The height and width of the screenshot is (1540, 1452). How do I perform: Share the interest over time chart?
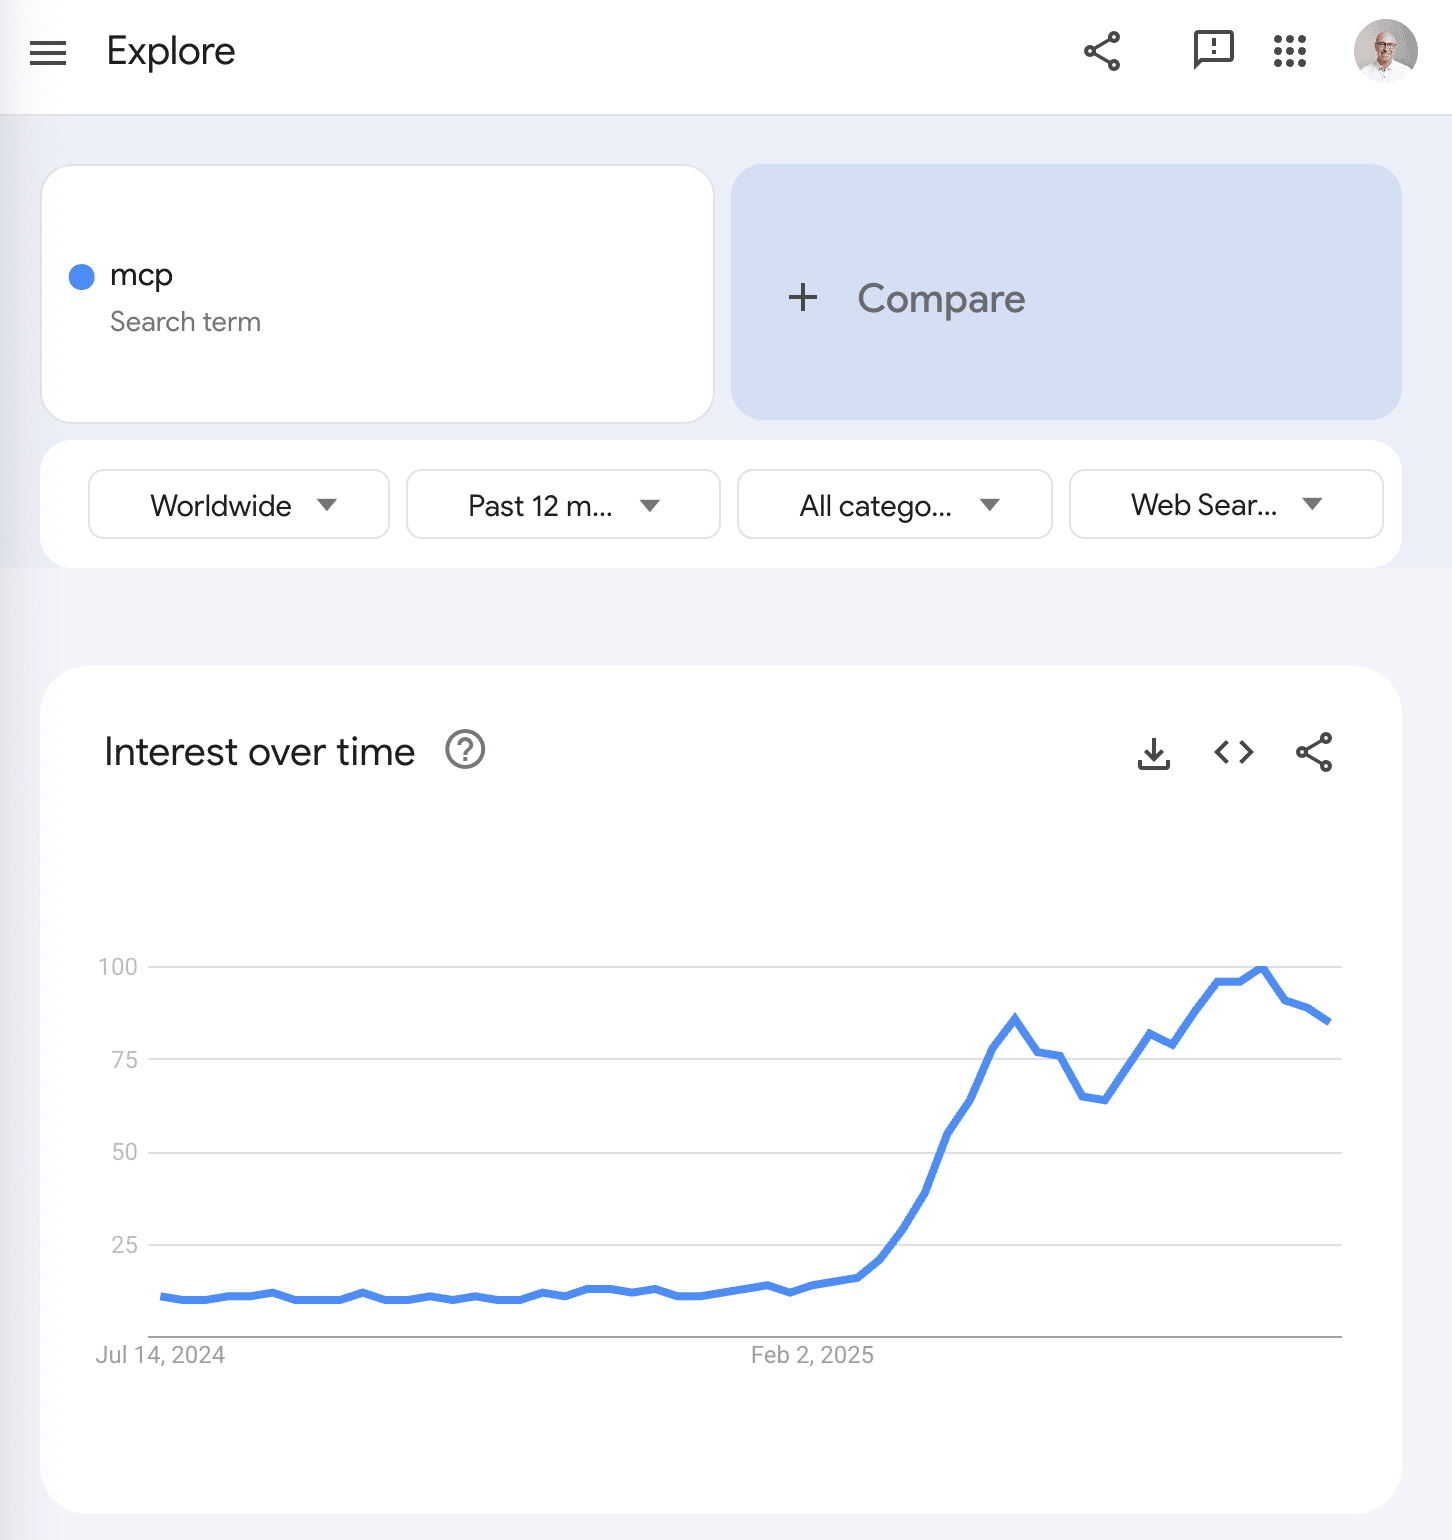[x=1314, y=752]
